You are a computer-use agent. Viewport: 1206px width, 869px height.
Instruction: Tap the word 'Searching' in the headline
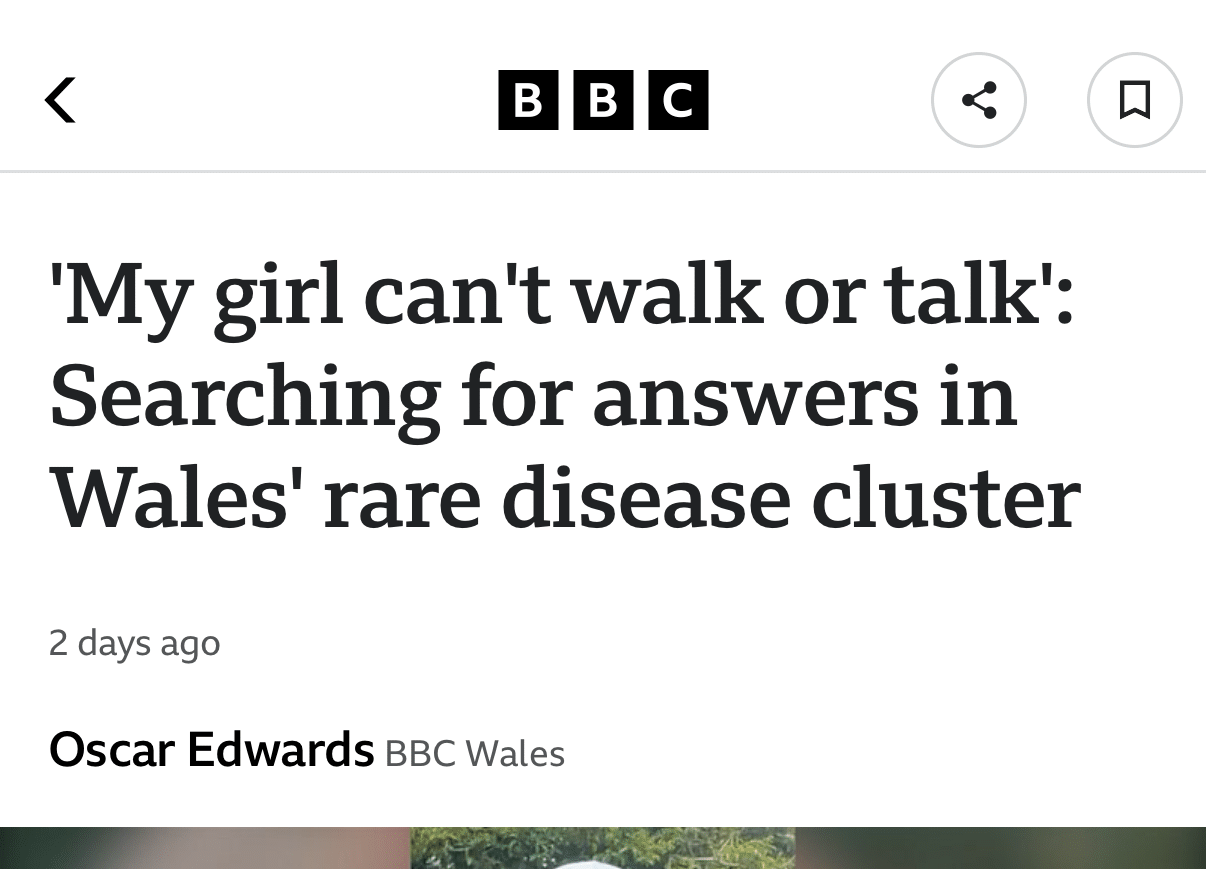tap(245, 398)
